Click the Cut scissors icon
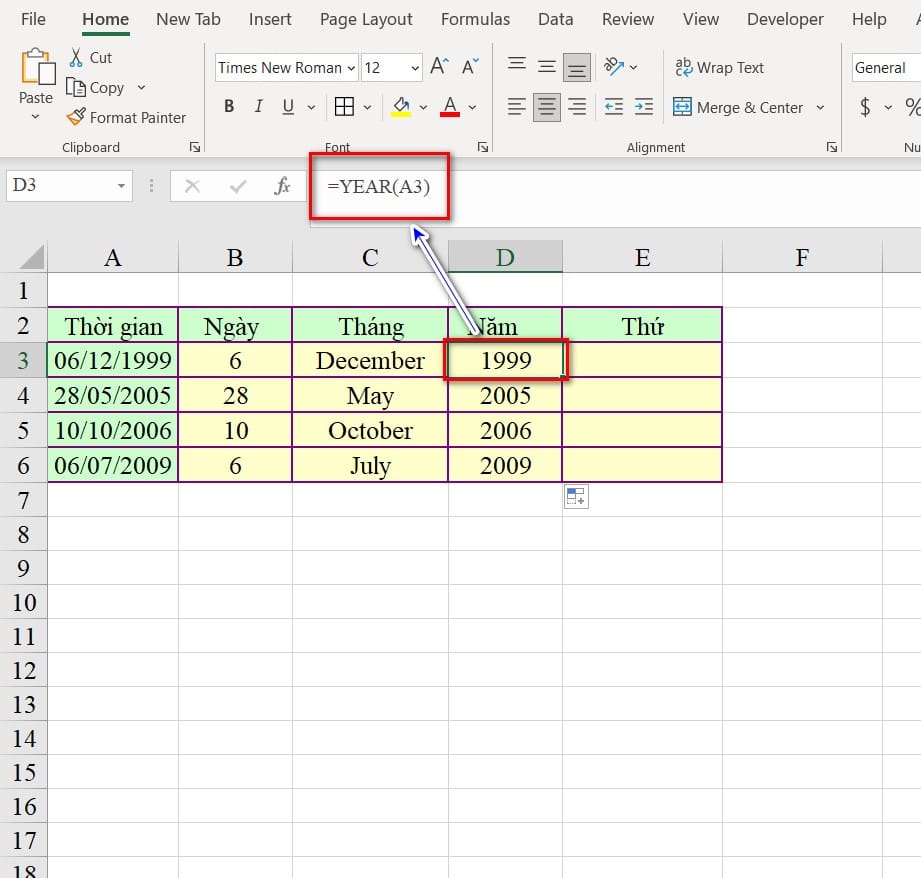The width and height of the screenshot is (921, 878). coord(76,58)
